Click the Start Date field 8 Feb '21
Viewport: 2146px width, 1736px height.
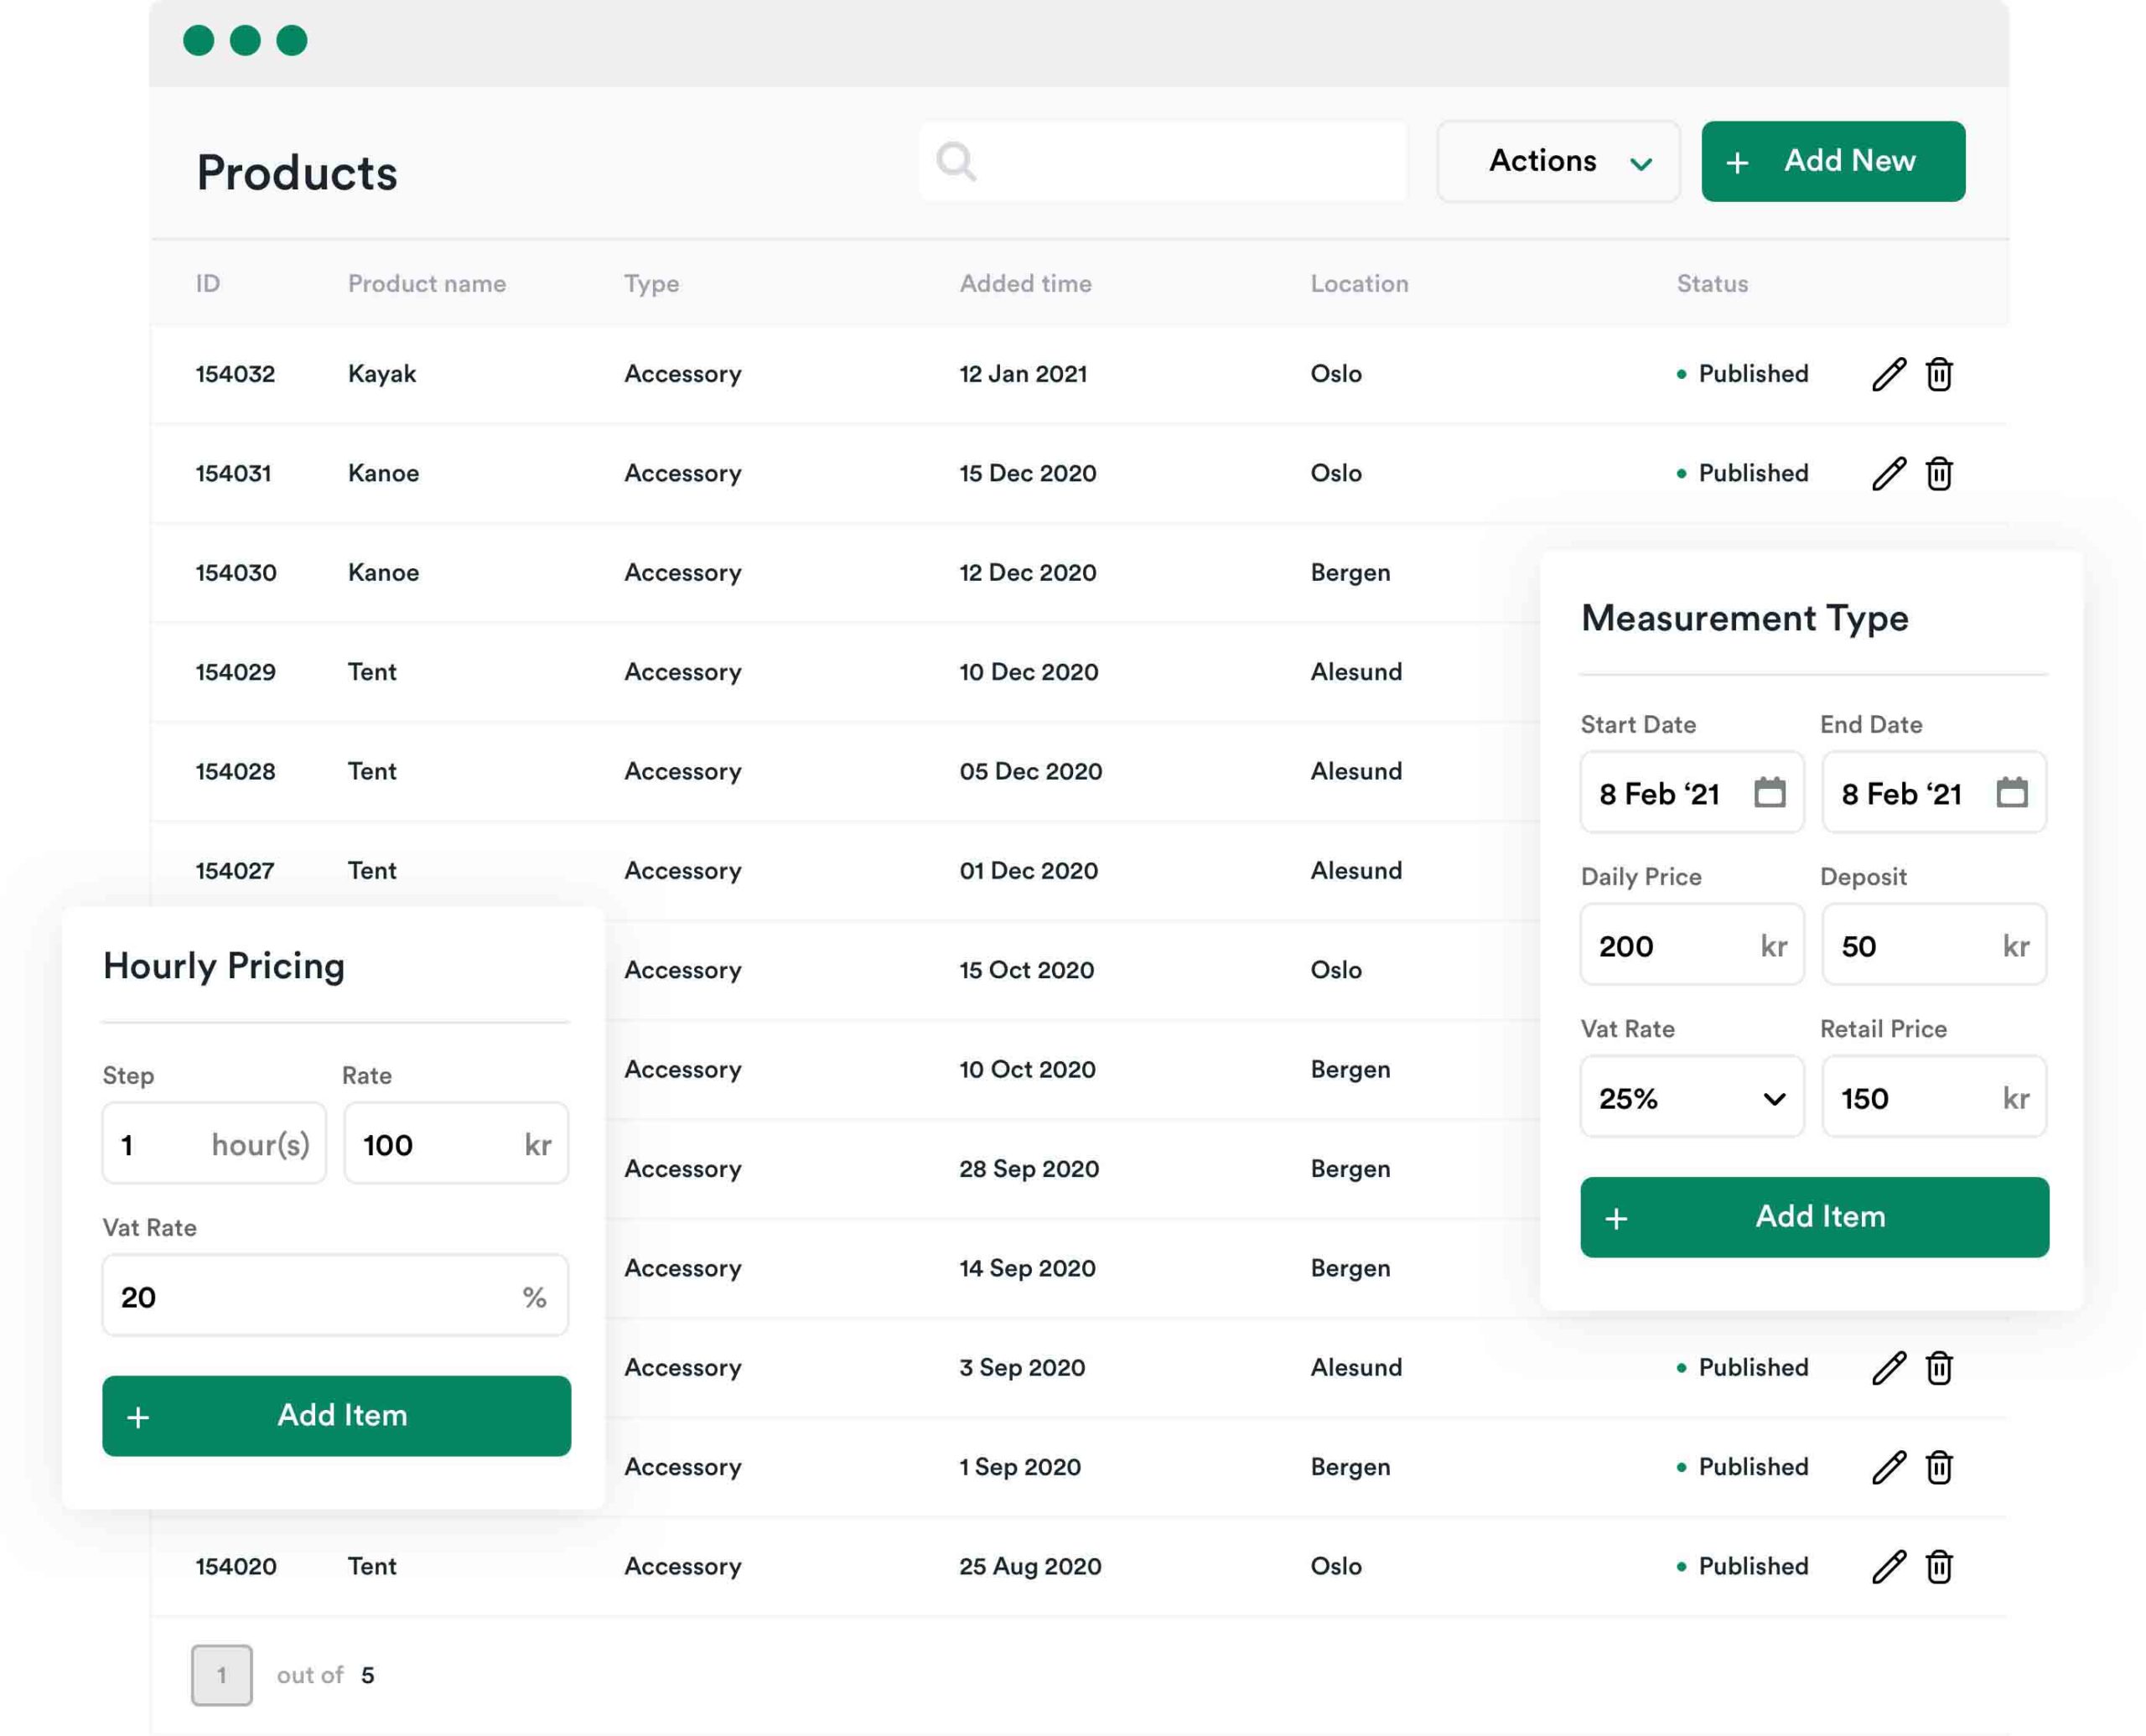click(x=1692, y=792)
